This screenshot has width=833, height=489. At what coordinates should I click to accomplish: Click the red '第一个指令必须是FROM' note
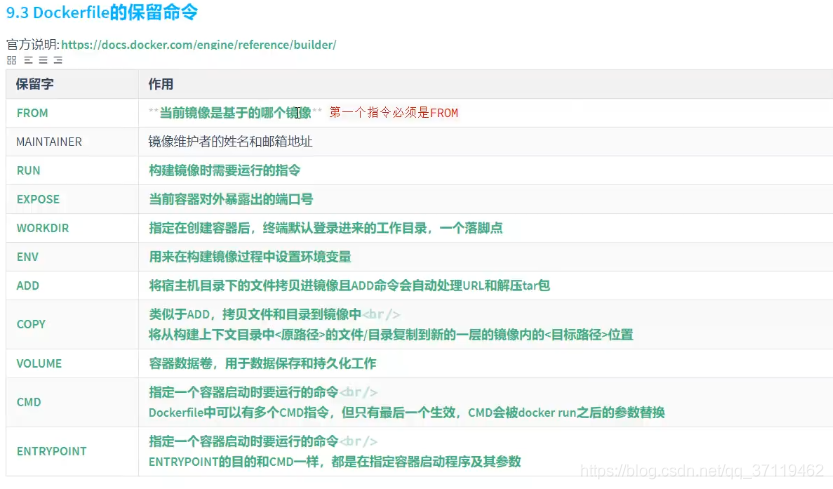[x=394, y=113]
